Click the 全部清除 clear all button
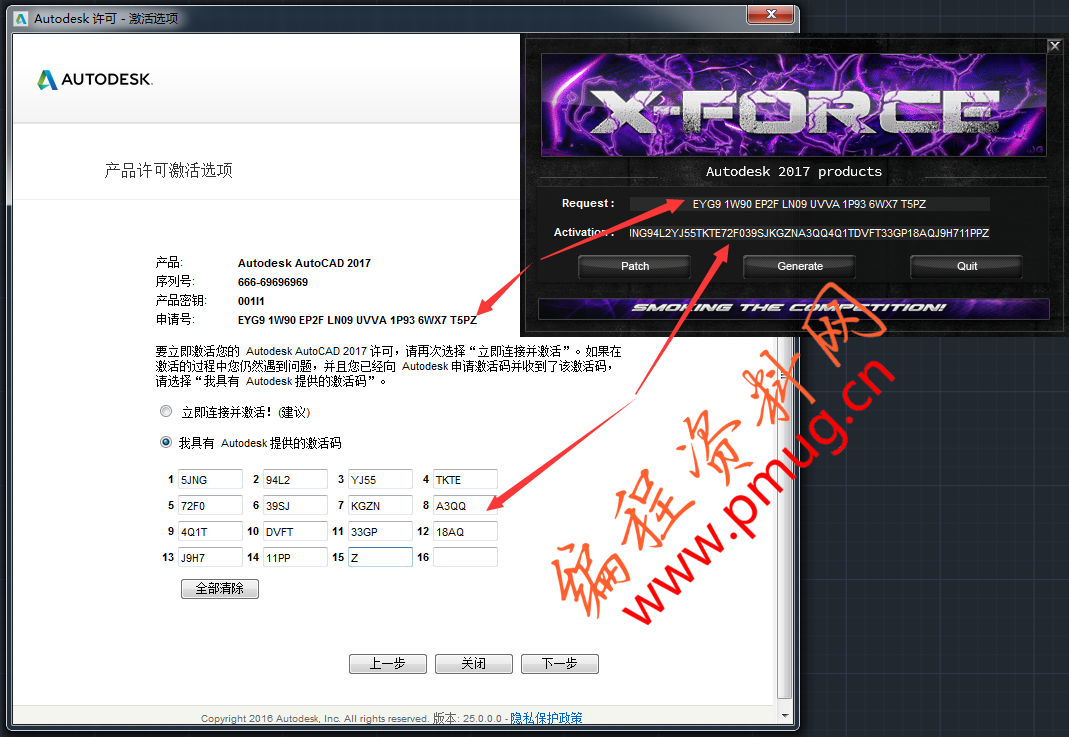Screen dimensions: 1069x737 click(220, 588)
